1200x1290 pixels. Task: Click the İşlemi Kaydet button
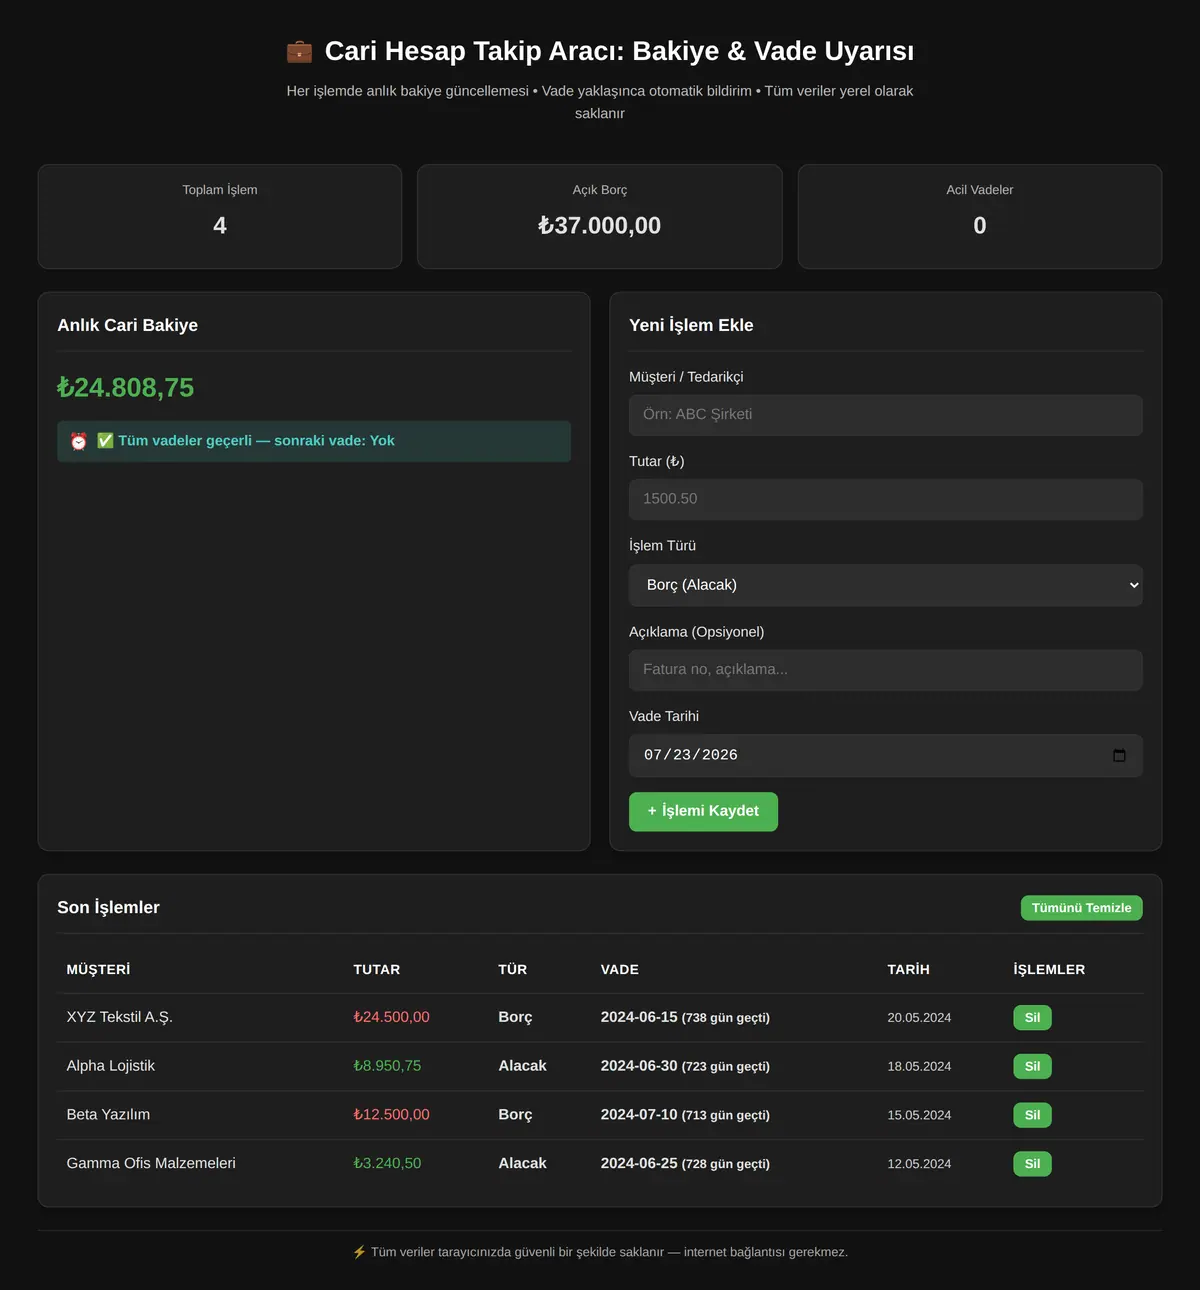pyautogui.click(x=703, y=811)
